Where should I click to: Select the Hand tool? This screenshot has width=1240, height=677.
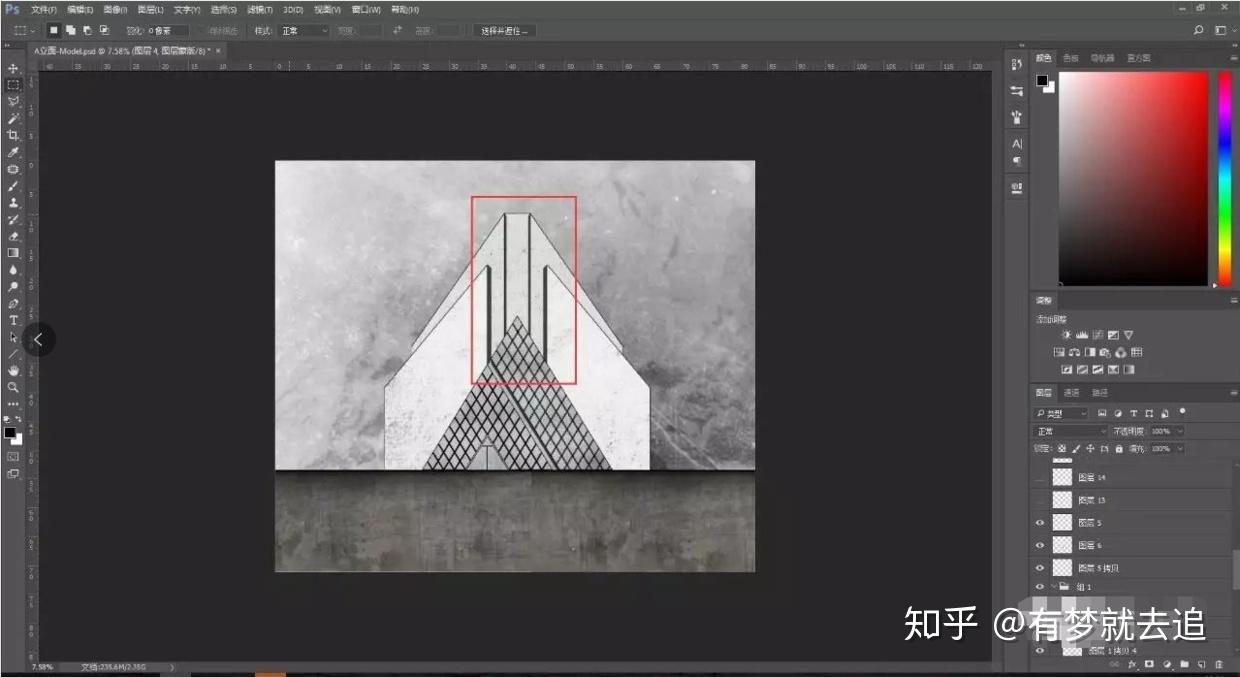pyautogui.click(x=13, y=370)
